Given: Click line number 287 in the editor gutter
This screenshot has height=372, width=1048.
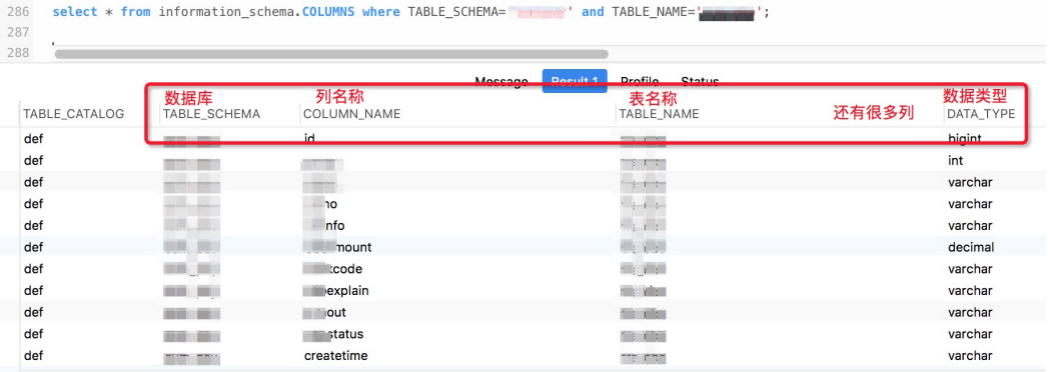Looking at the screenshot, I should [x=17, y=32].
